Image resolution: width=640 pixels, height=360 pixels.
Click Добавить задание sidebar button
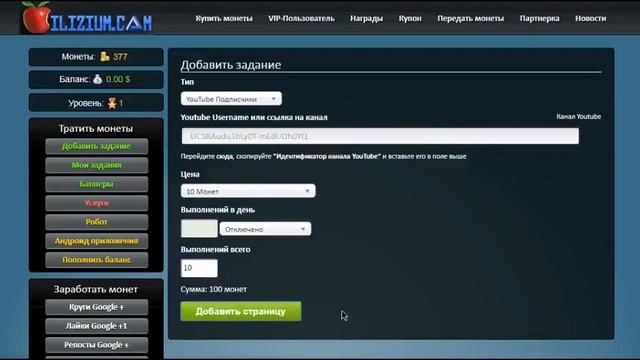[x=97, y=146]
